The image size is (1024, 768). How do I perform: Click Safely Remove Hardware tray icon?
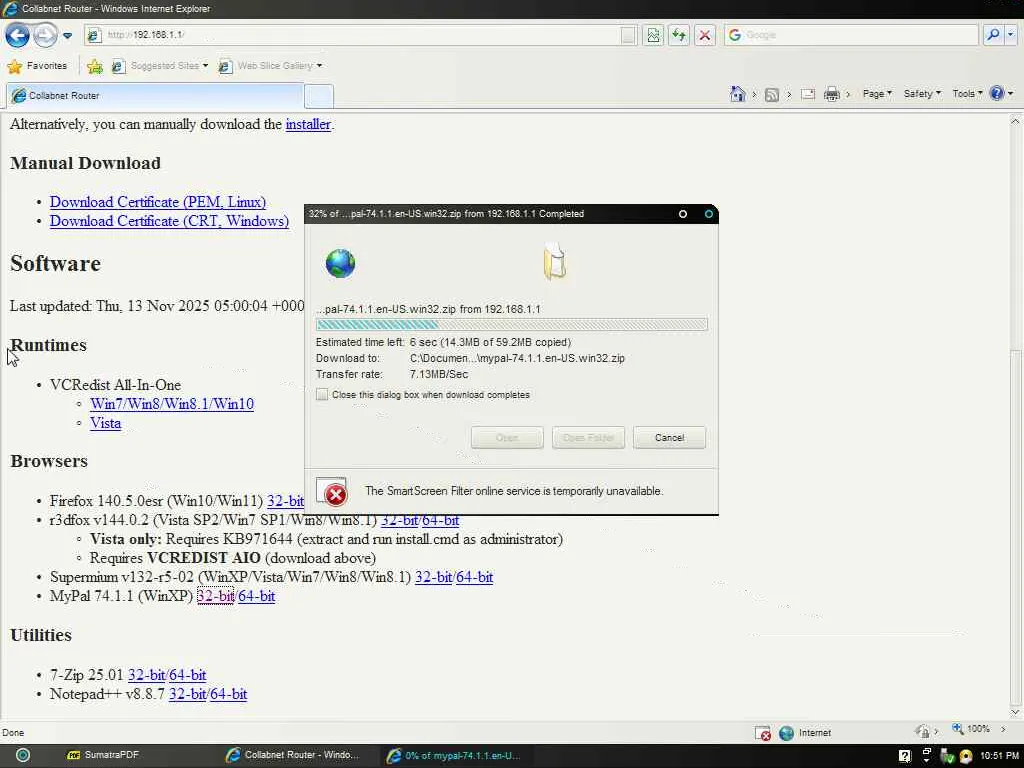tap(946, 756)
